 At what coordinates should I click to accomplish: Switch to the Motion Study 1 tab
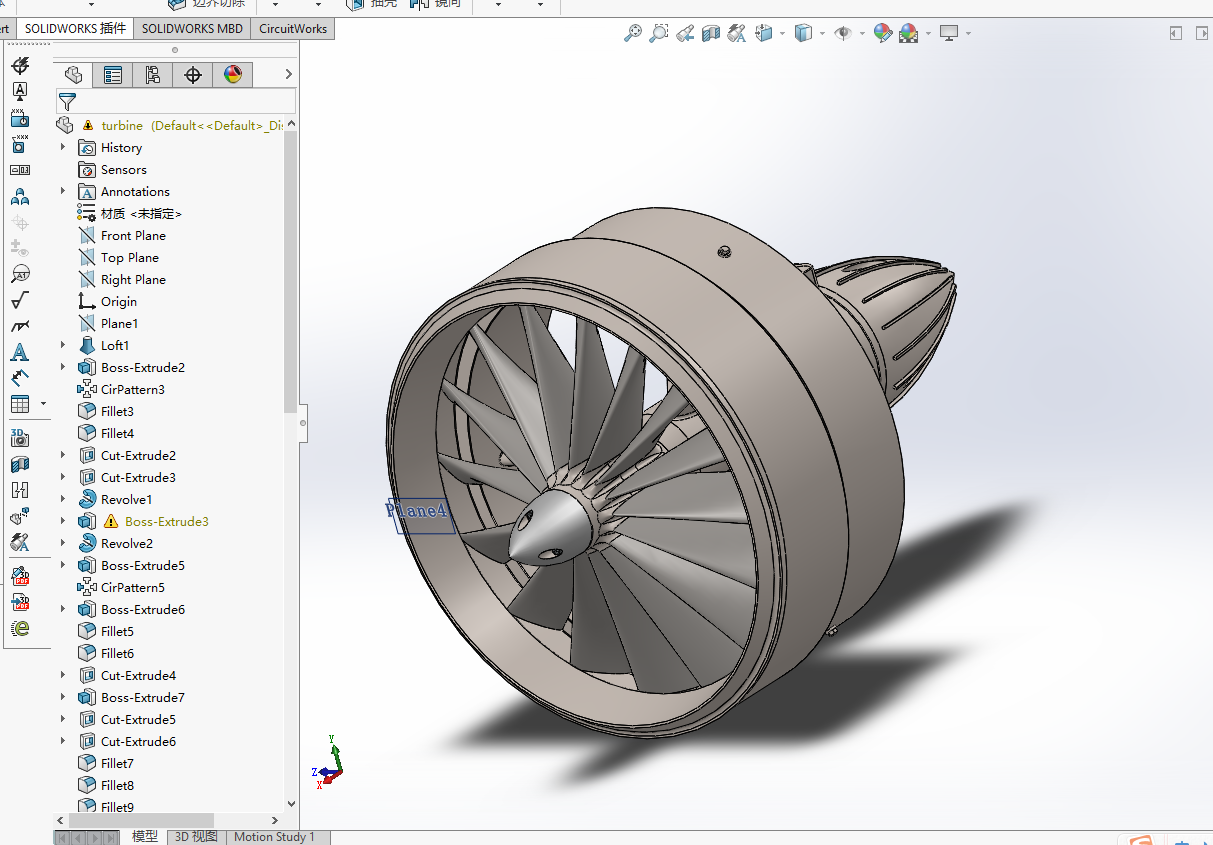click(x=274, y=837)
